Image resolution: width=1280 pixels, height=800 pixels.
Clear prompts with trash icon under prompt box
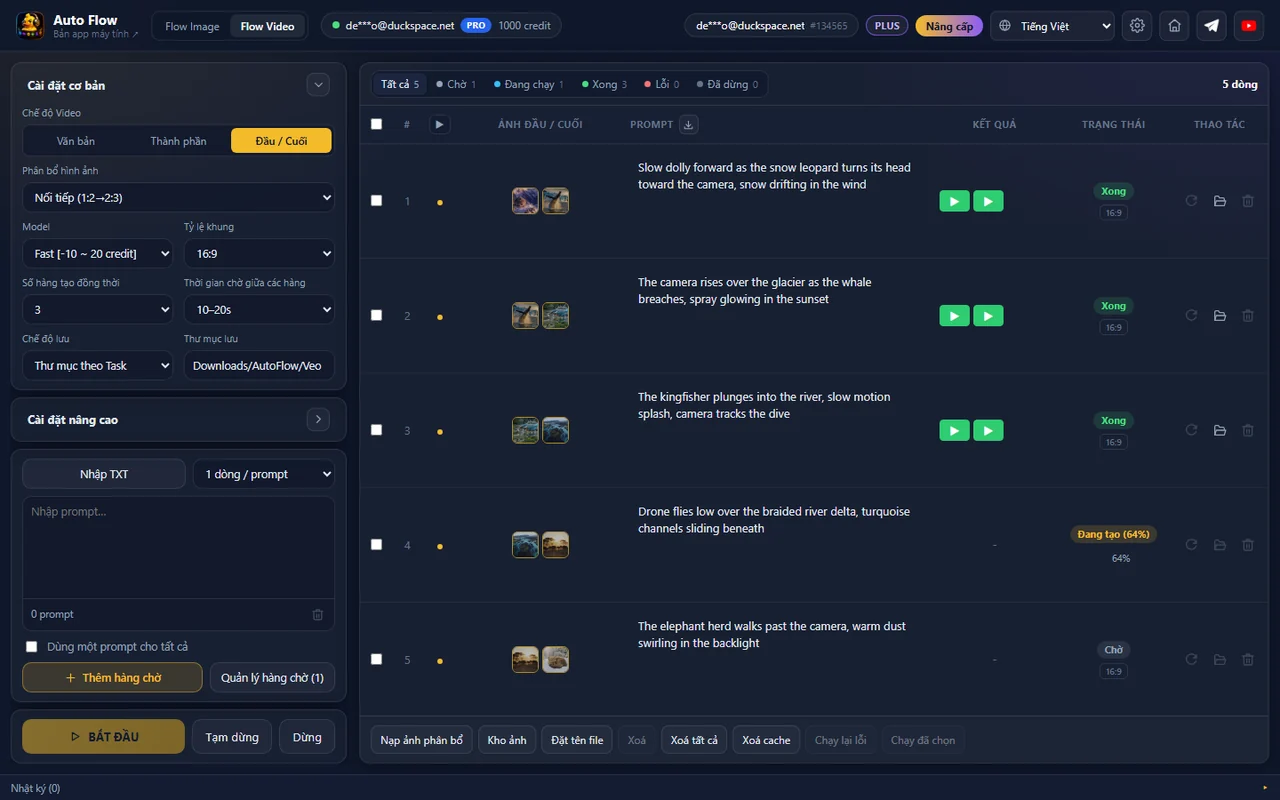[318, 614]
